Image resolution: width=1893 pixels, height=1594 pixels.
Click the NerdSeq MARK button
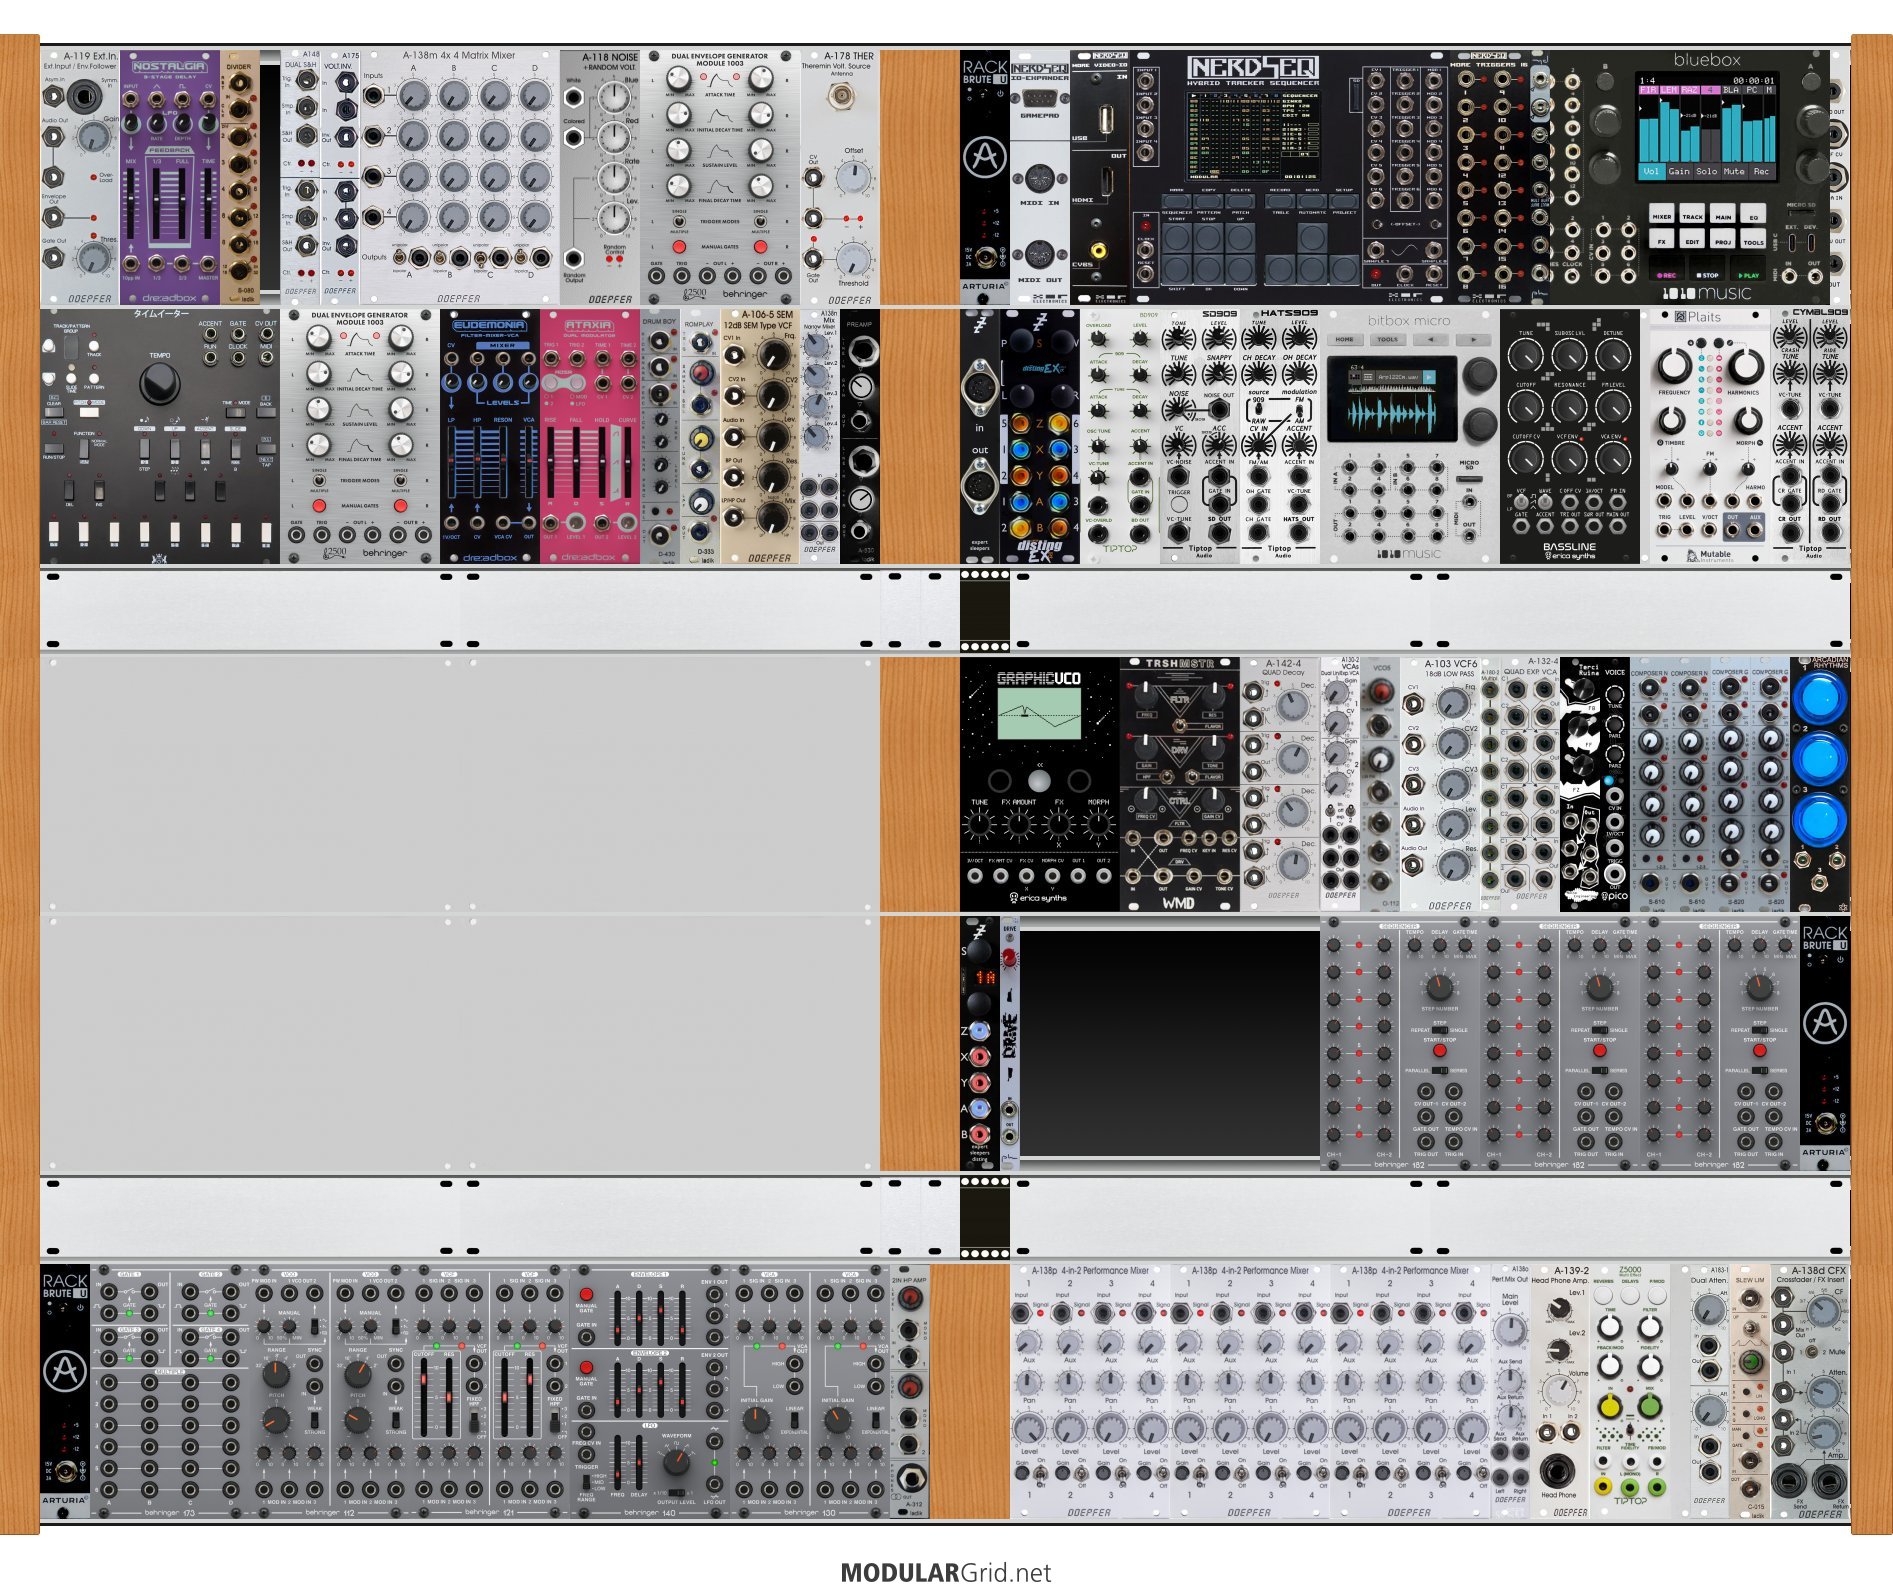pyautogui.click(x=1177, y=201)
